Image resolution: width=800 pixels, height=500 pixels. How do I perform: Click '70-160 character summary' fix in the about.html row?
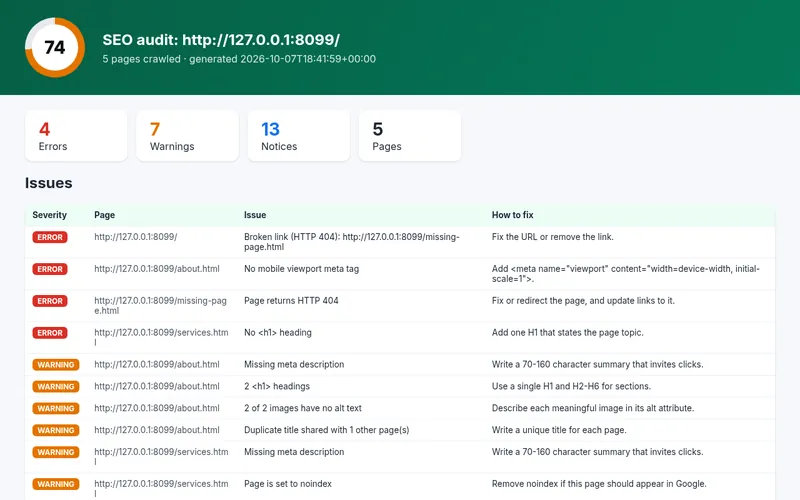597,364
